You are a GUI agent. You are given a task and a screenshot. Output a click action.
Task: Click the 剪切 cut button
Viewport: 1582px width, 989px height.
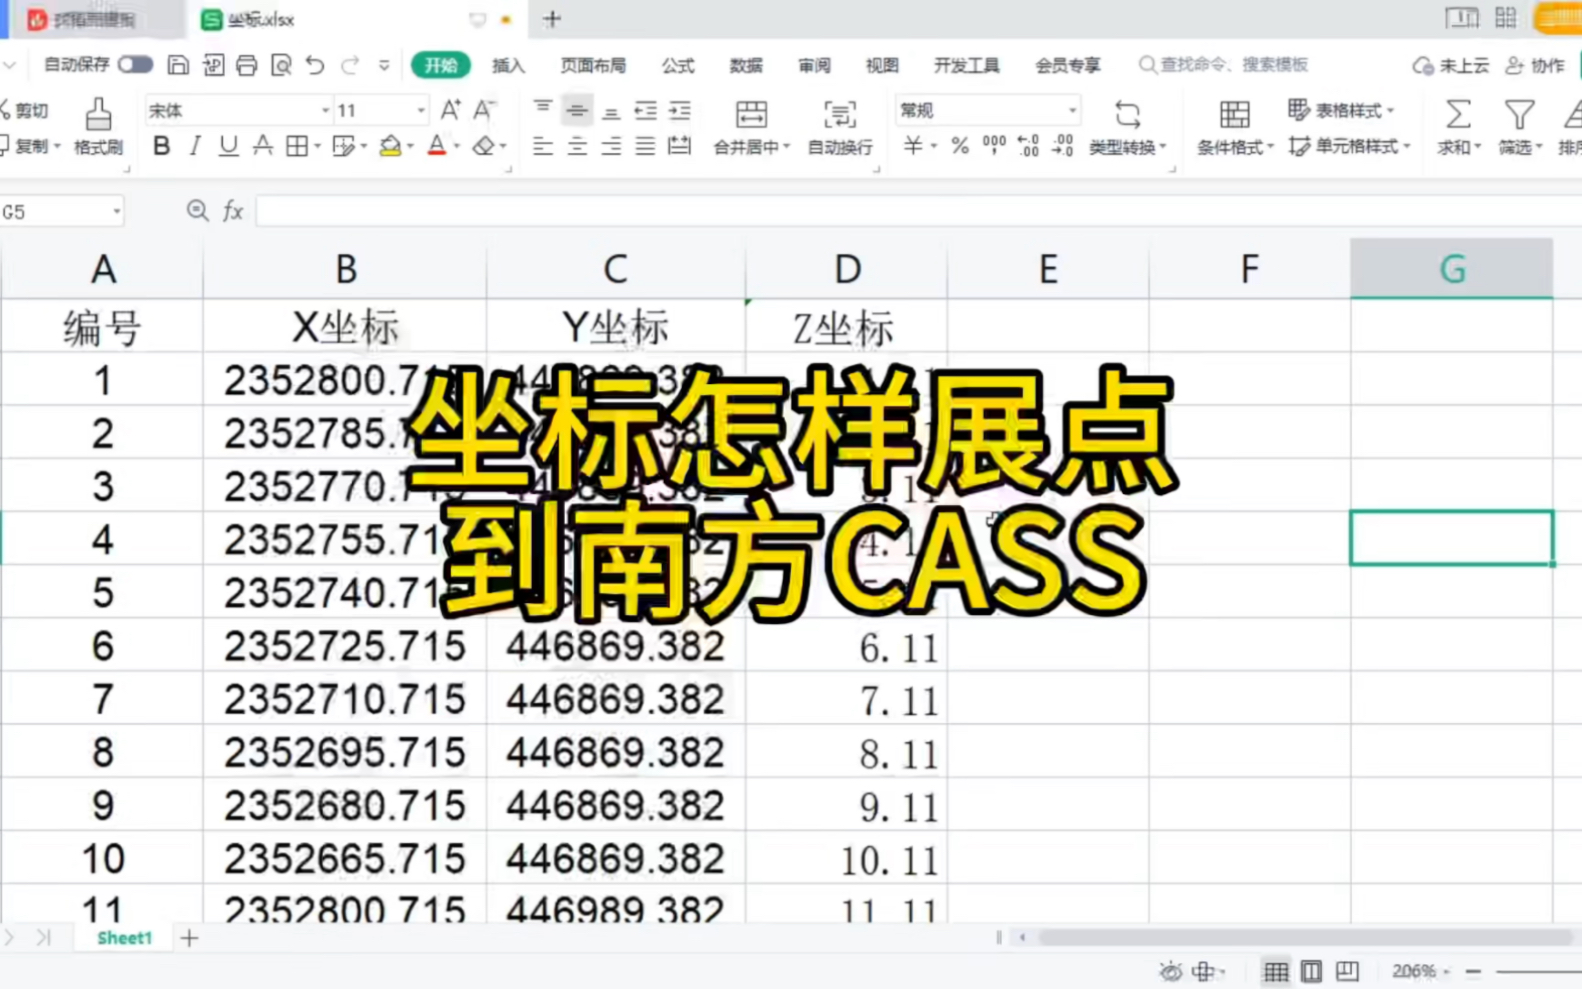(25, 110)
